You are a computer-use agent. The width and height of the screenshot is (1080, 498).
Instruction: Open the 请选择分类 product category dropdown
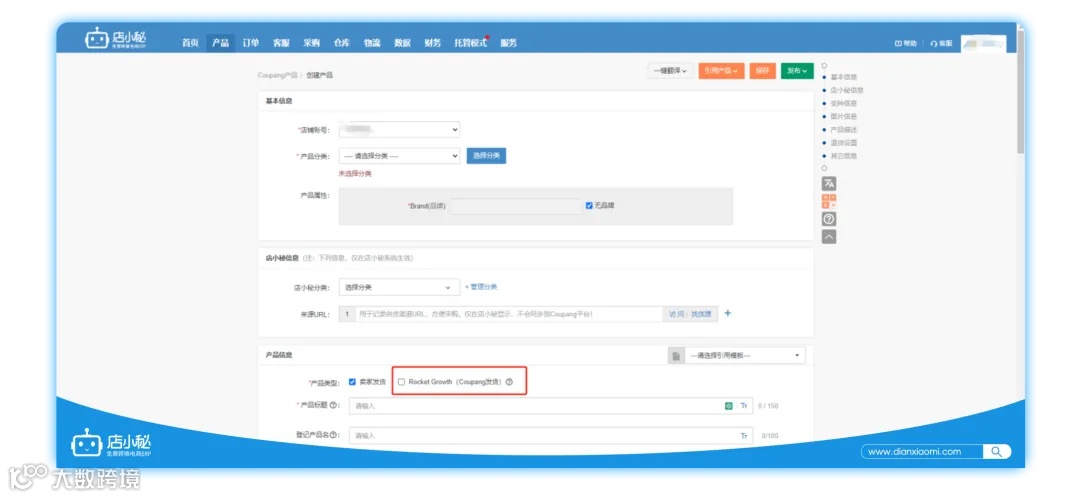pyautogui.click(x=399, y=156)
